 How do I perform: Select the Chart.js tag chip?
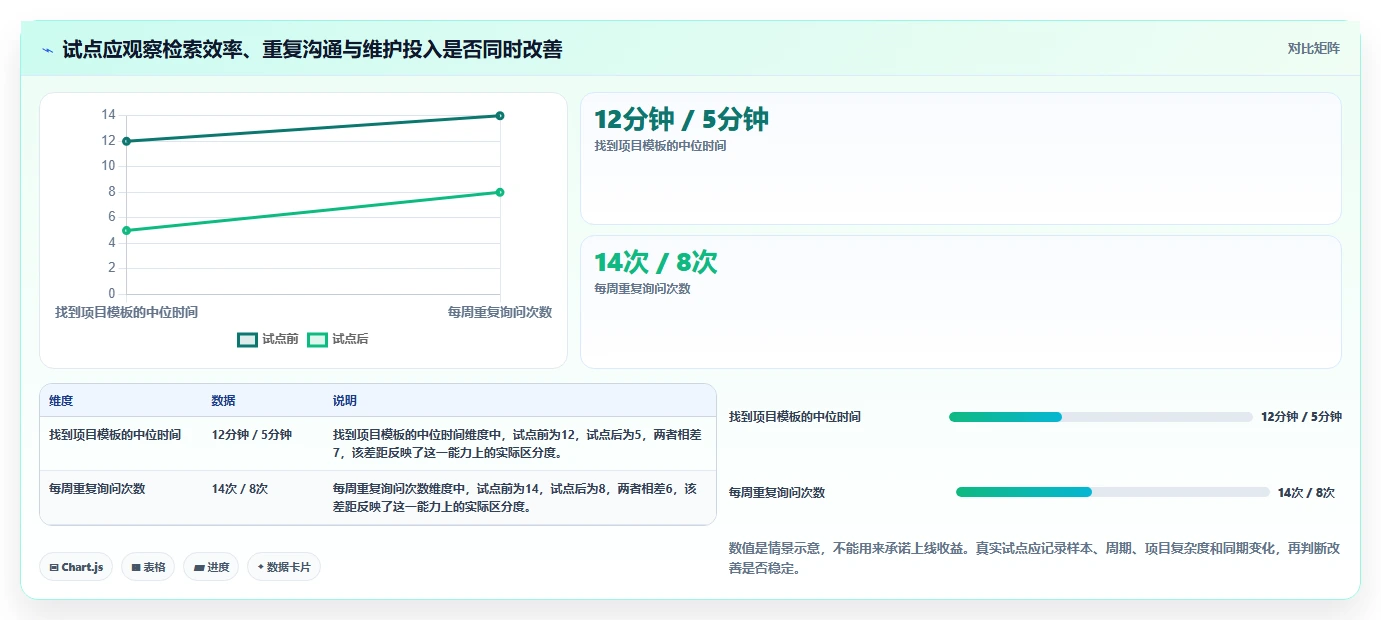coord(76,567)
